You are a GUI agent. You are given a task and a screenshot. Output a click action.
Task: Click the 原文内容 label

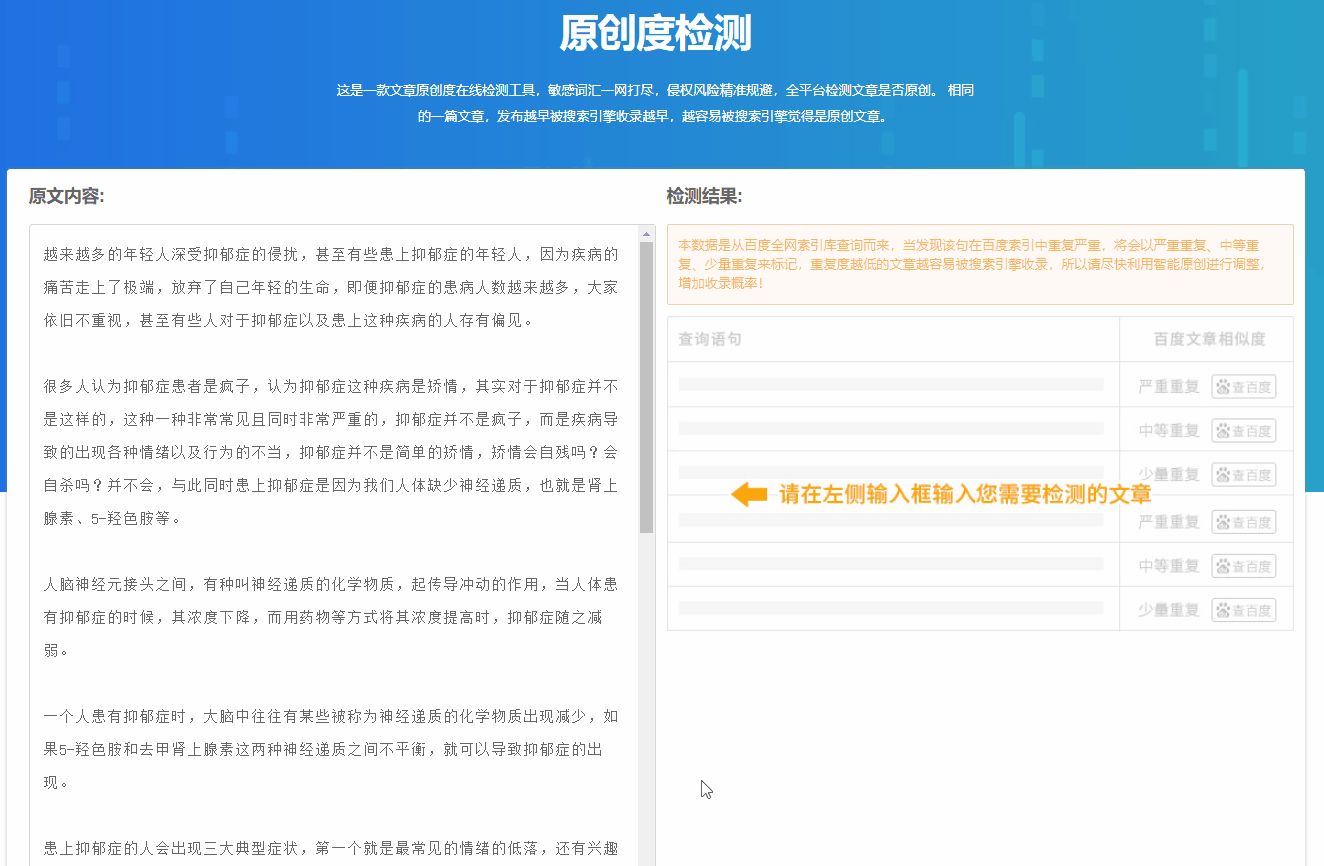(66, 196)
